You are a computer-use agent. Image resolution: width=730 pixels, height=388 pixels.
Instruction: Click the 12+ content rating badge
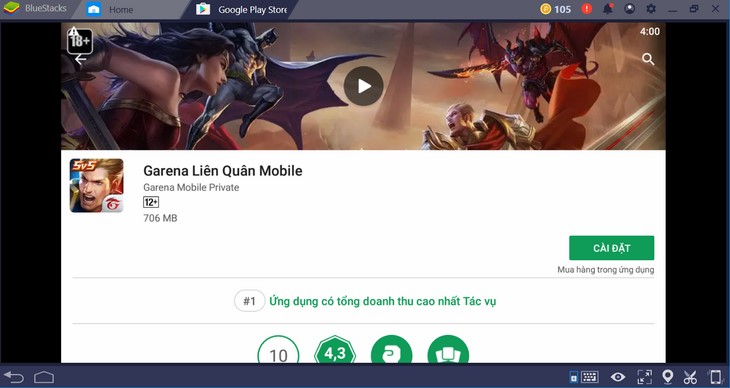point(151,202)
